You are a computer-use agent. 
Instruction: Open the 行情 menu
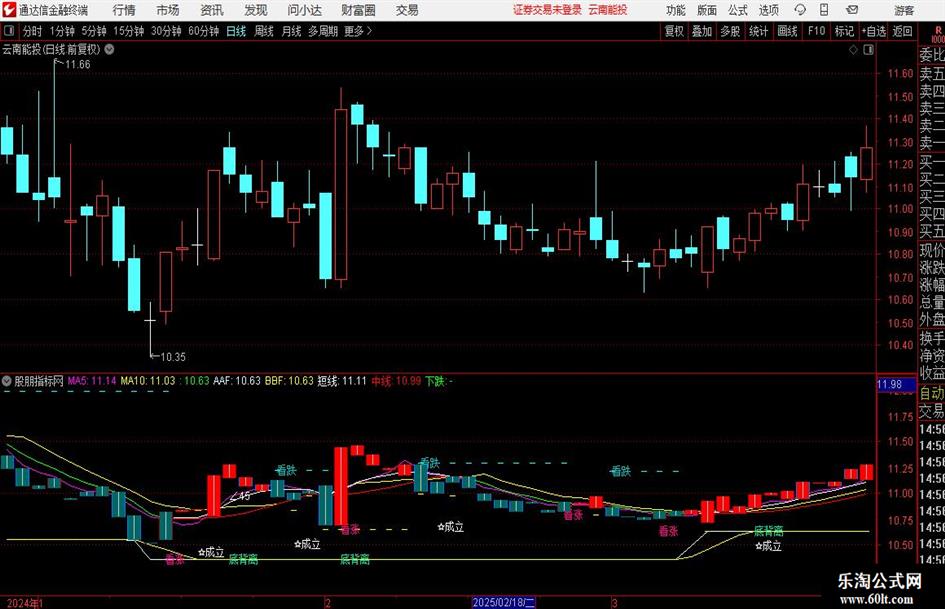point(124,10)
